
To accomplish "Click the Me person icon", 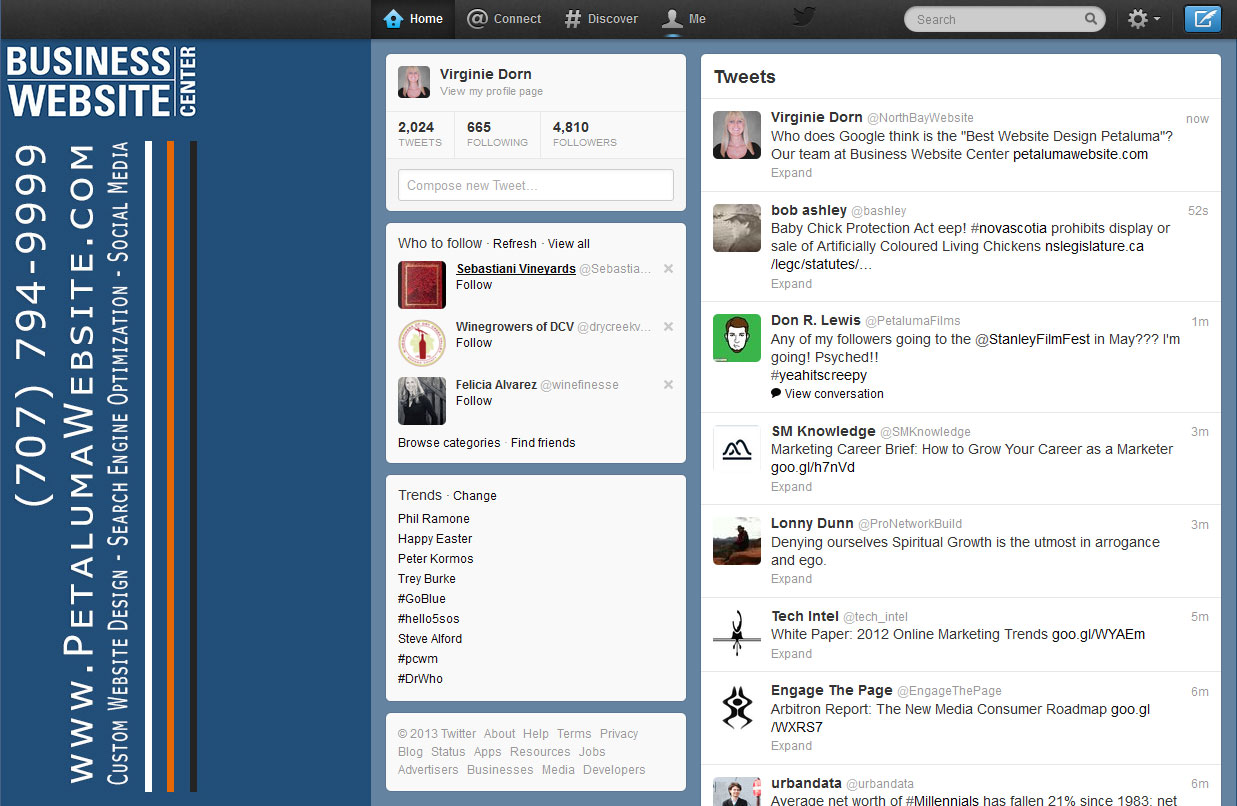I will 673,19.
